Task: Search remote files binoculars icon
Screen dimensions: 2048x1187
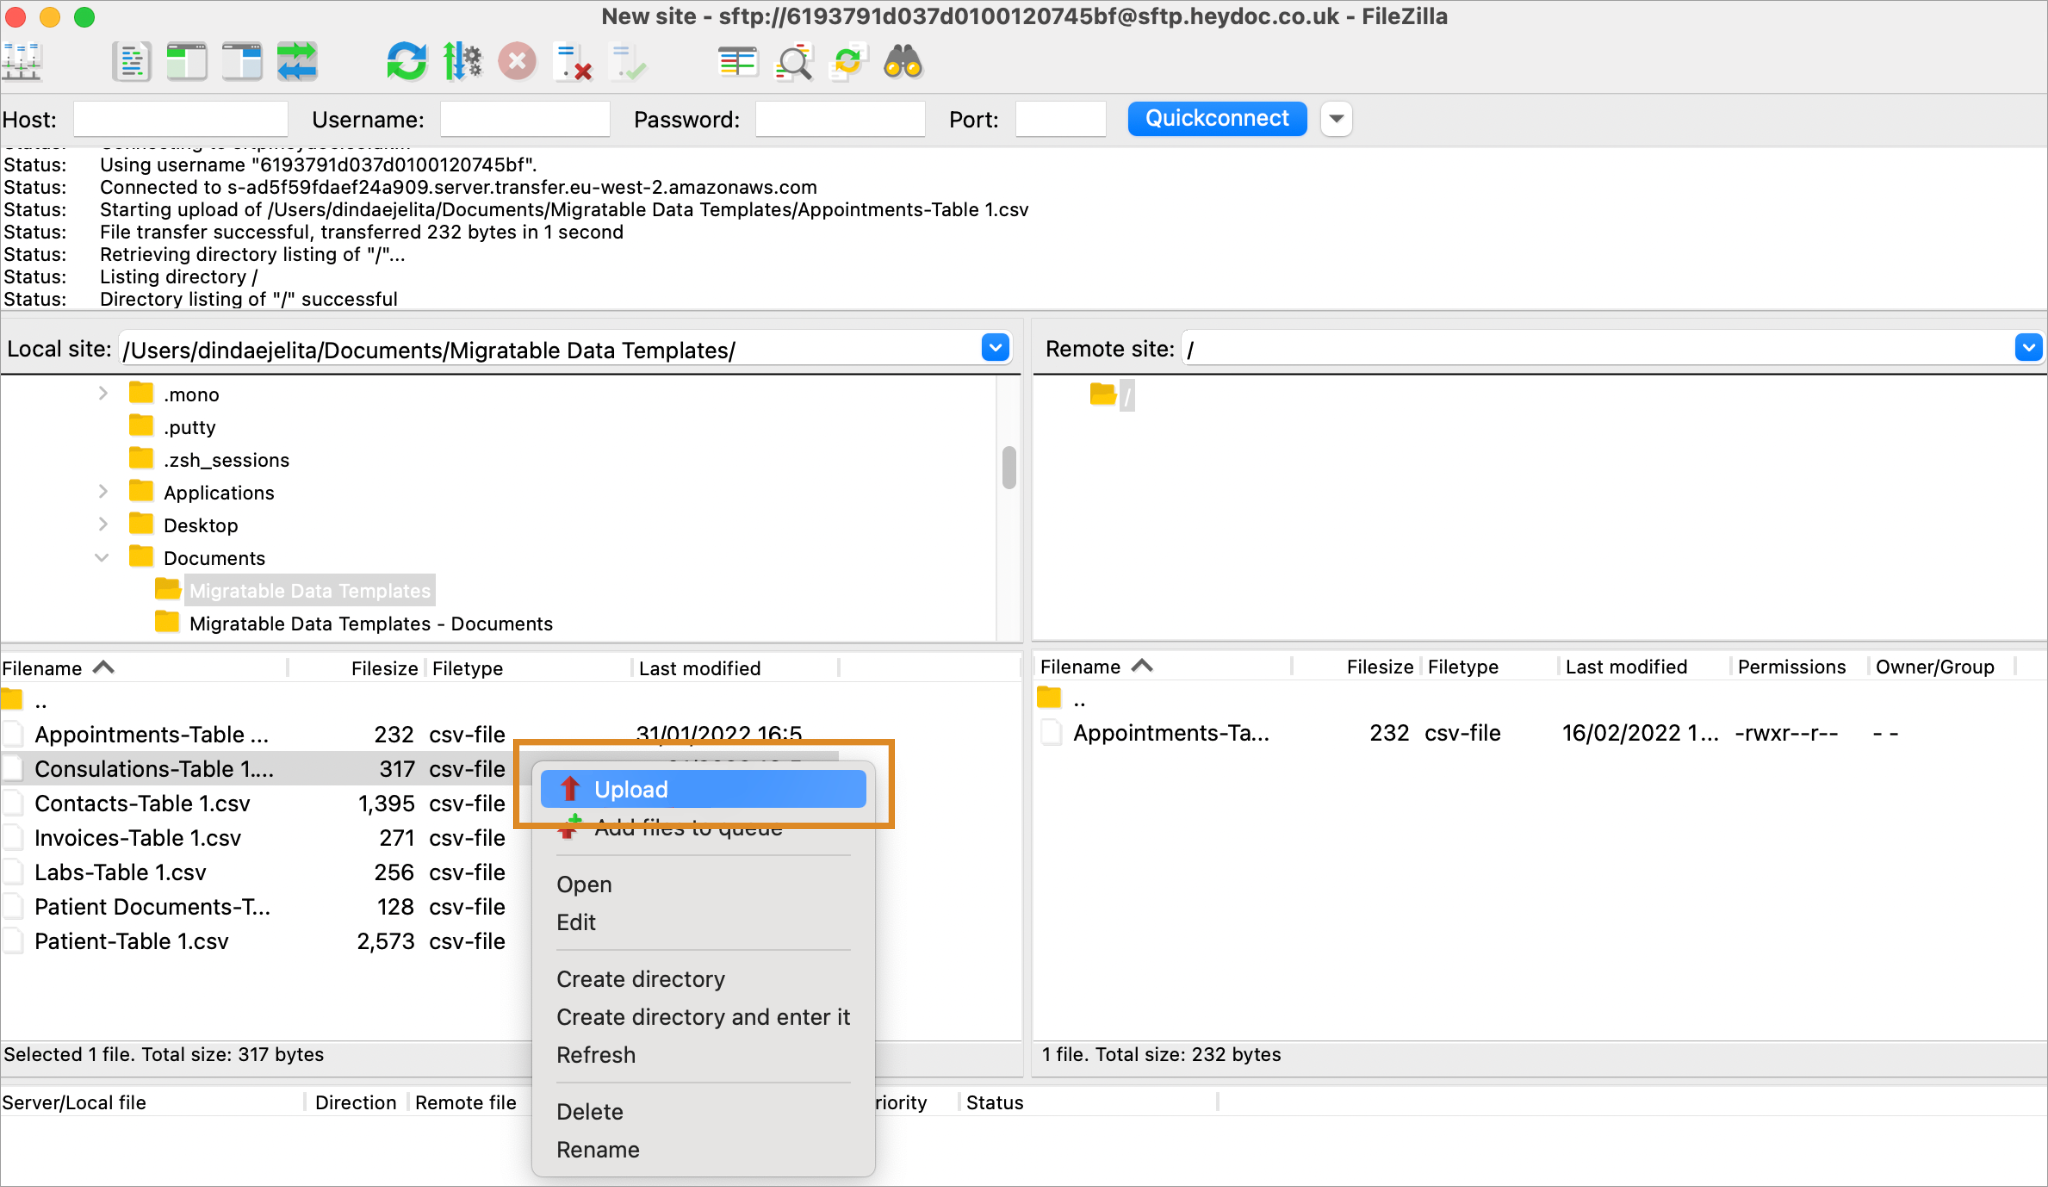Action: 903,62
